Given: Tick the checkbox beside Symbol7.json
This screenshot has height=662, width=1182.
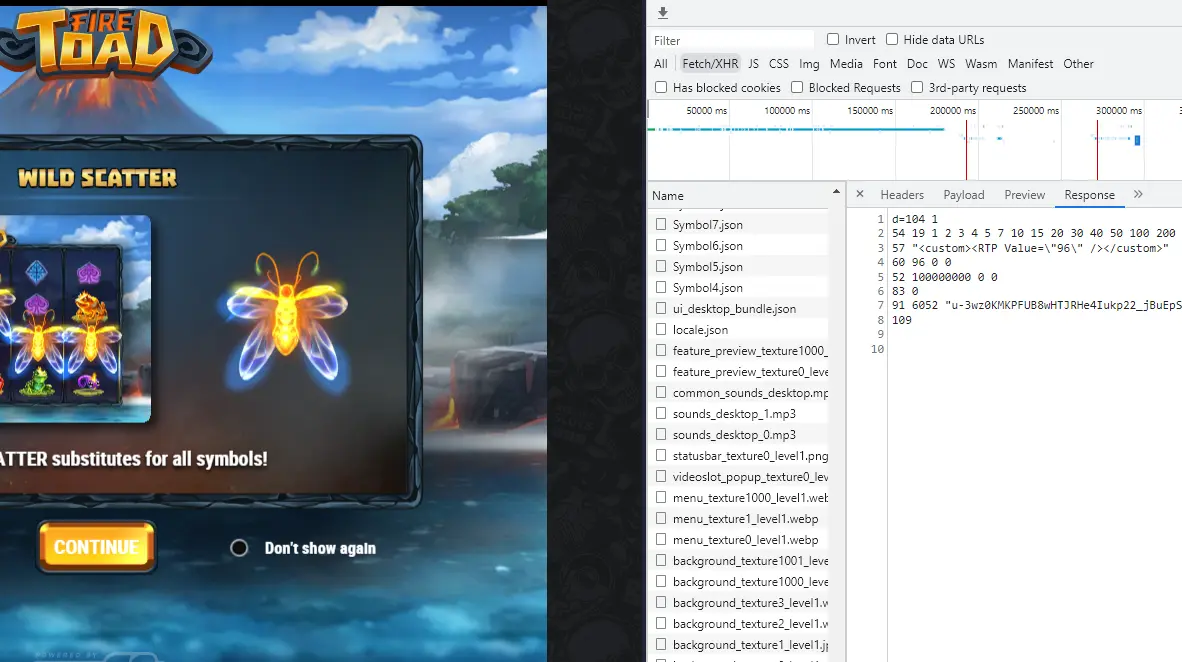Looking at the screenshot, I should [x=661, y=224].
